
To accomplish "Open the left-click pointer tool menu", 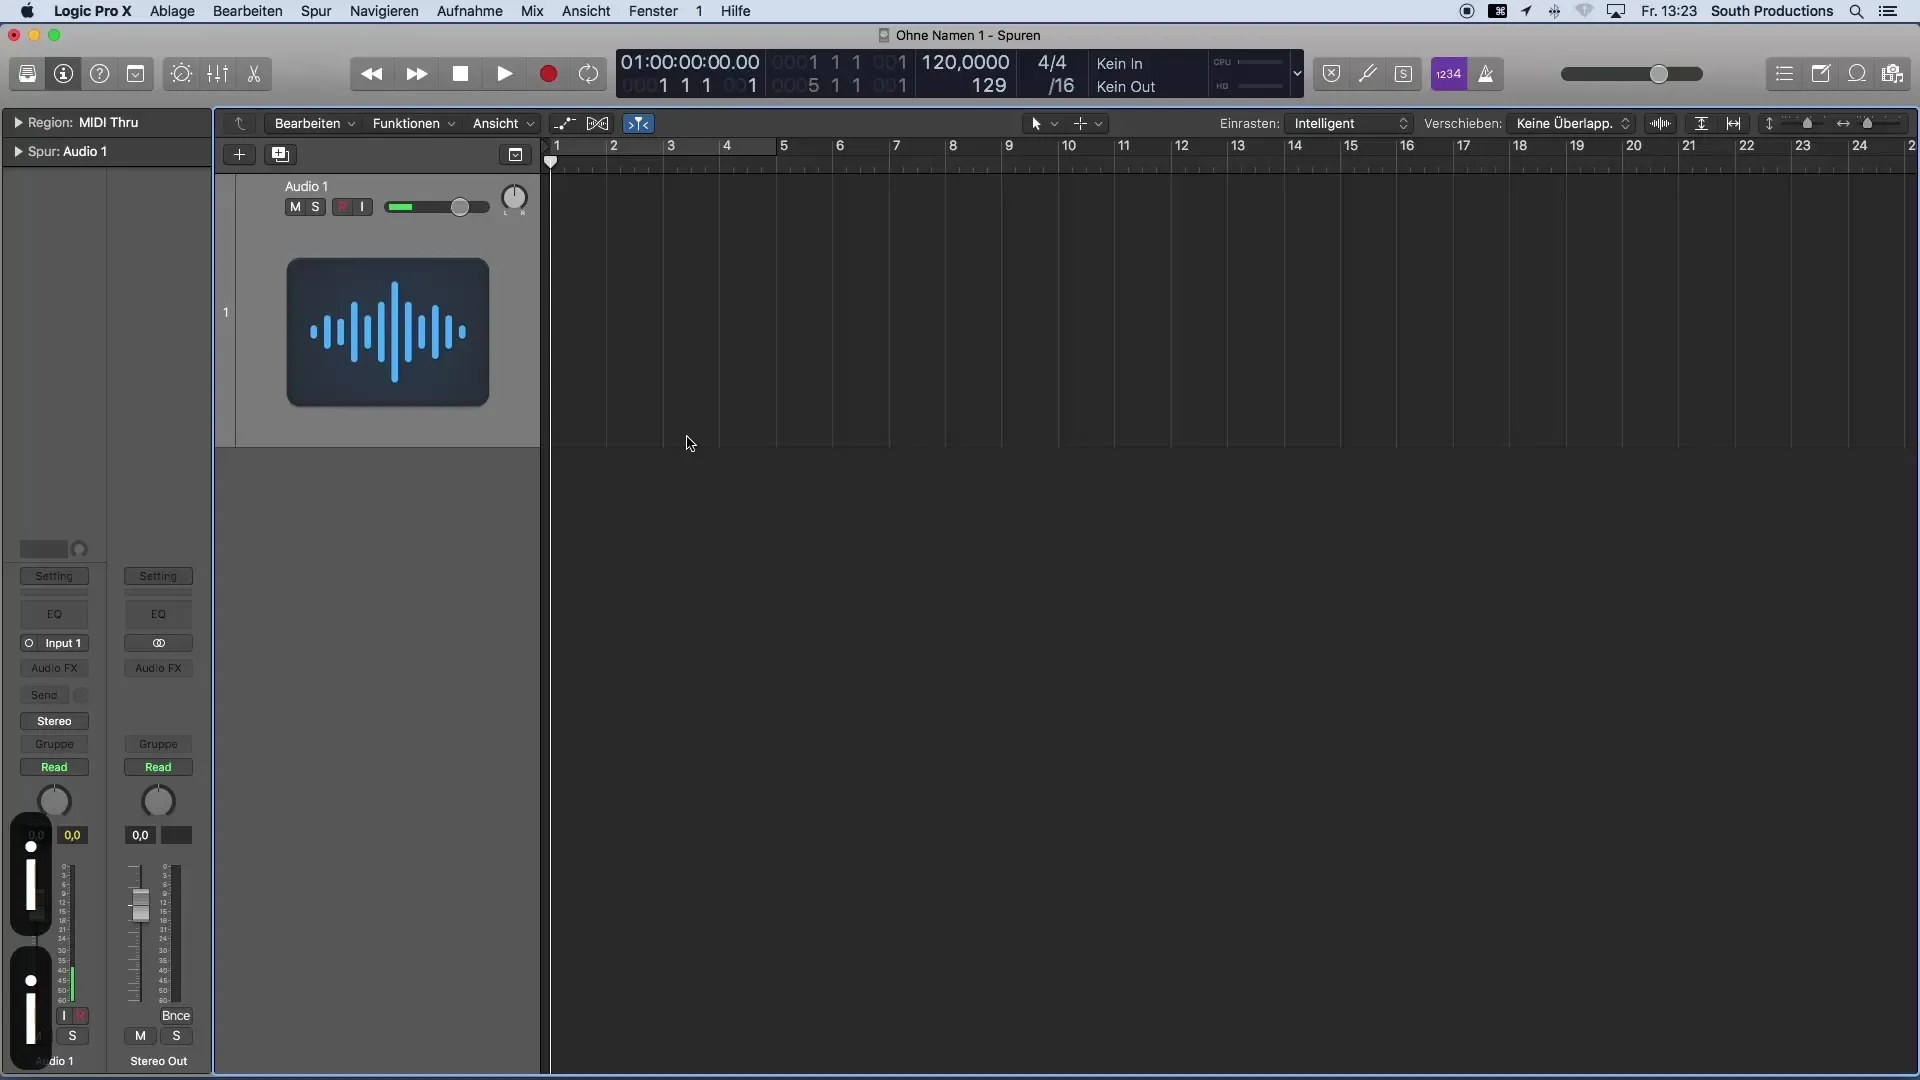I will coord(1043,124).
